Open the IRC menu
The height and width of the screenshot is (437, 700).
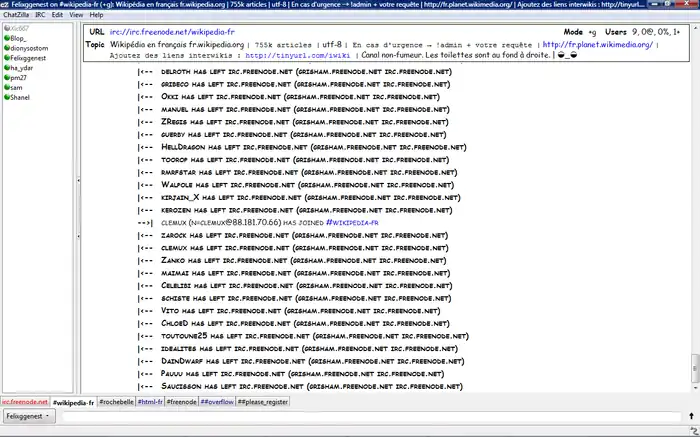39,16
